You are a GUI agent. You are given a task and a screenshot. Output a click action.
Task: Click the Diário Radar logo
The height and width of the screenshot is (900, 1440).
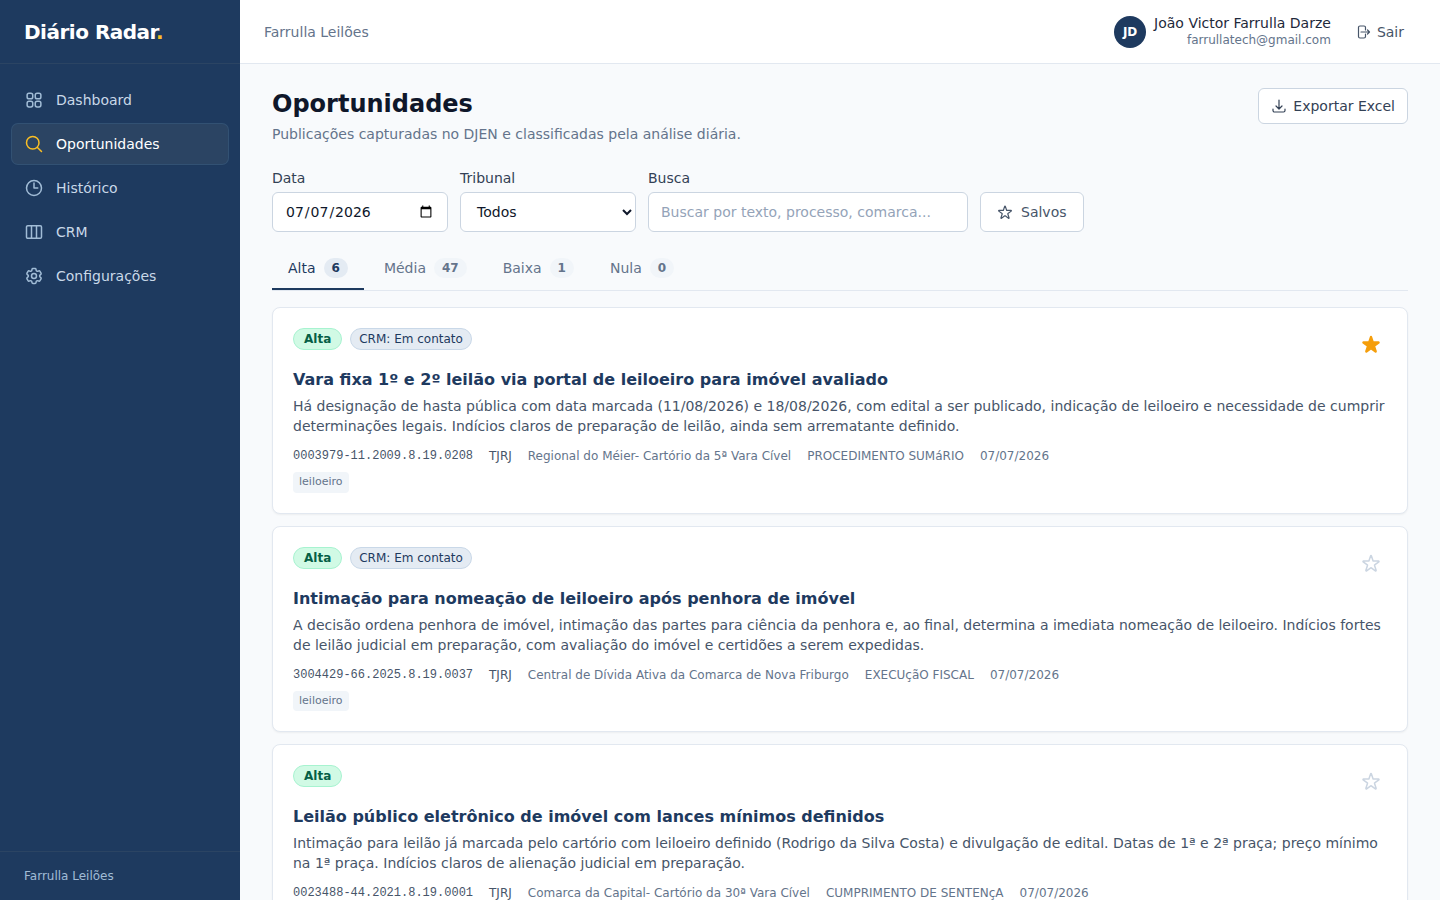coord(93,32)
